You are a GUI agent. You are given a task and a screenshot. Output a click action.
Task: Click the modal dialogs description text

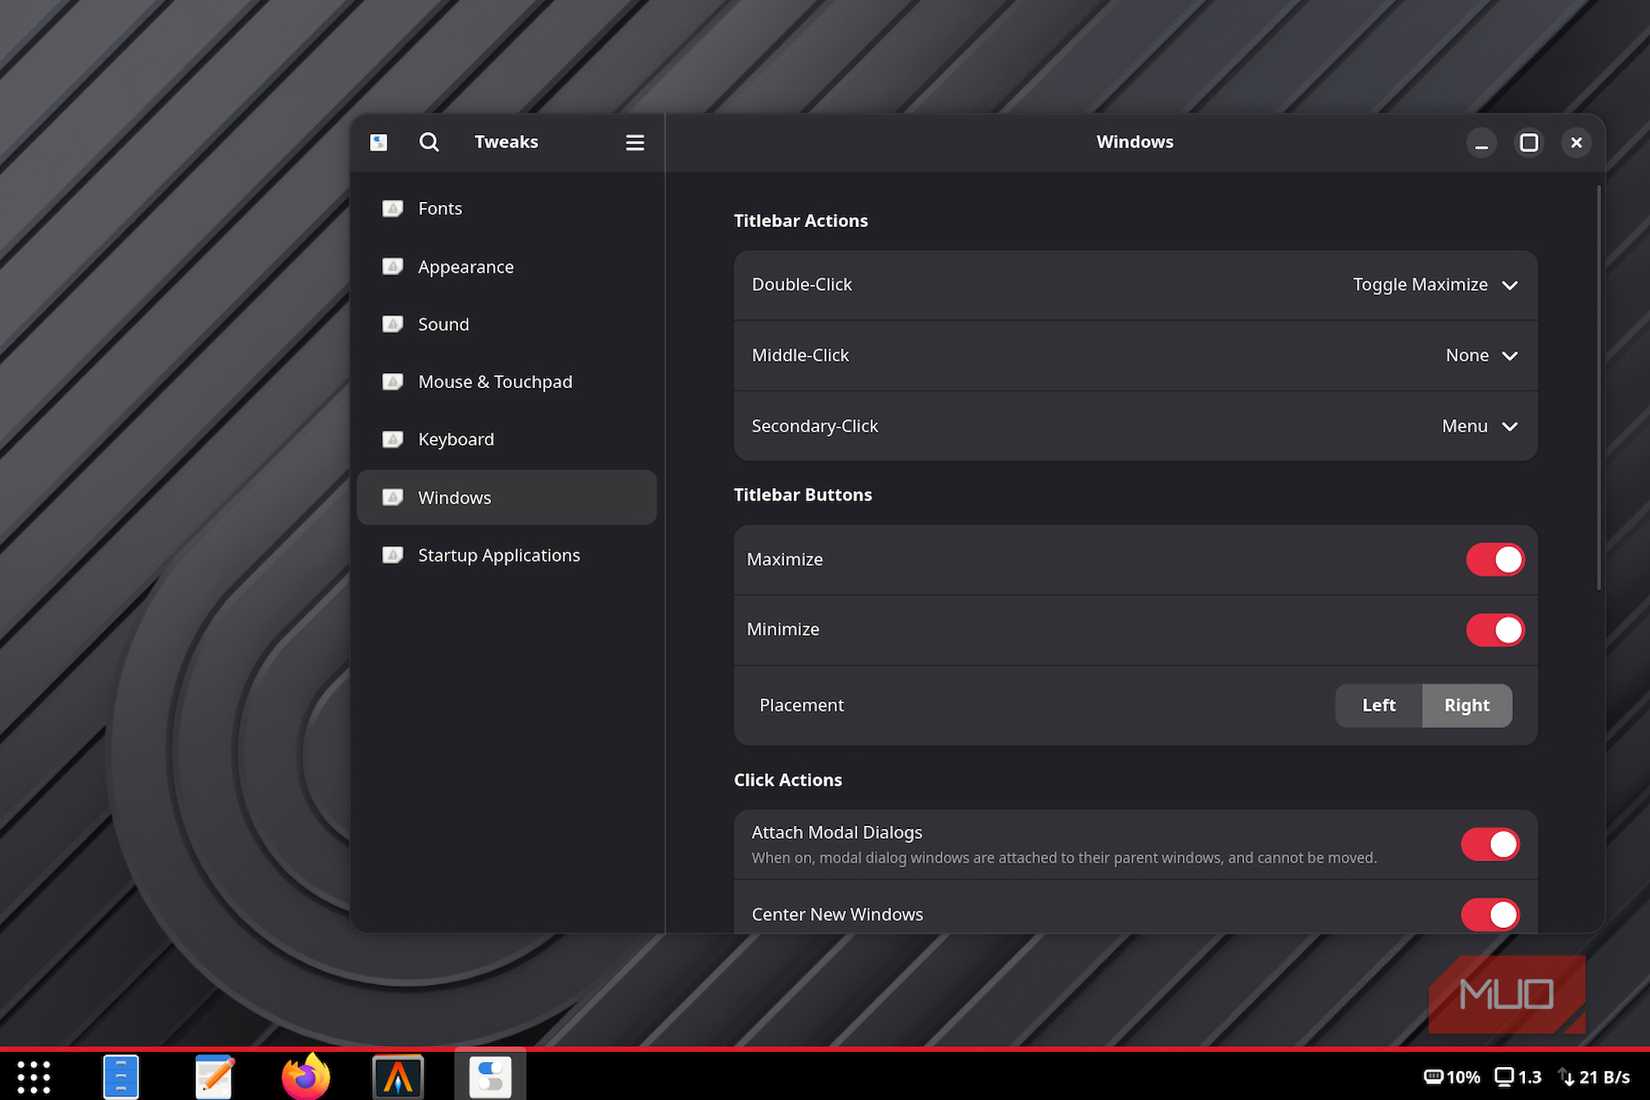click(1064, 857)
